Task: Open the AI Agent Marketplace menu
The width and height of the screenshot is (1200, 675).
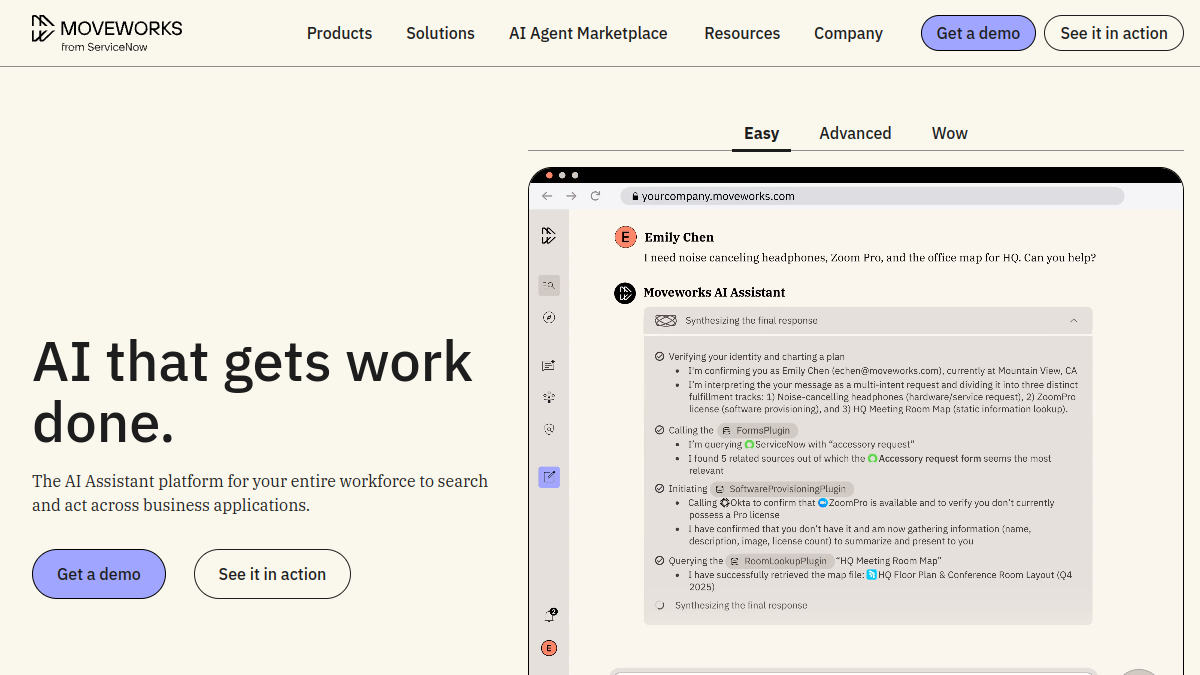Action: 588,33
